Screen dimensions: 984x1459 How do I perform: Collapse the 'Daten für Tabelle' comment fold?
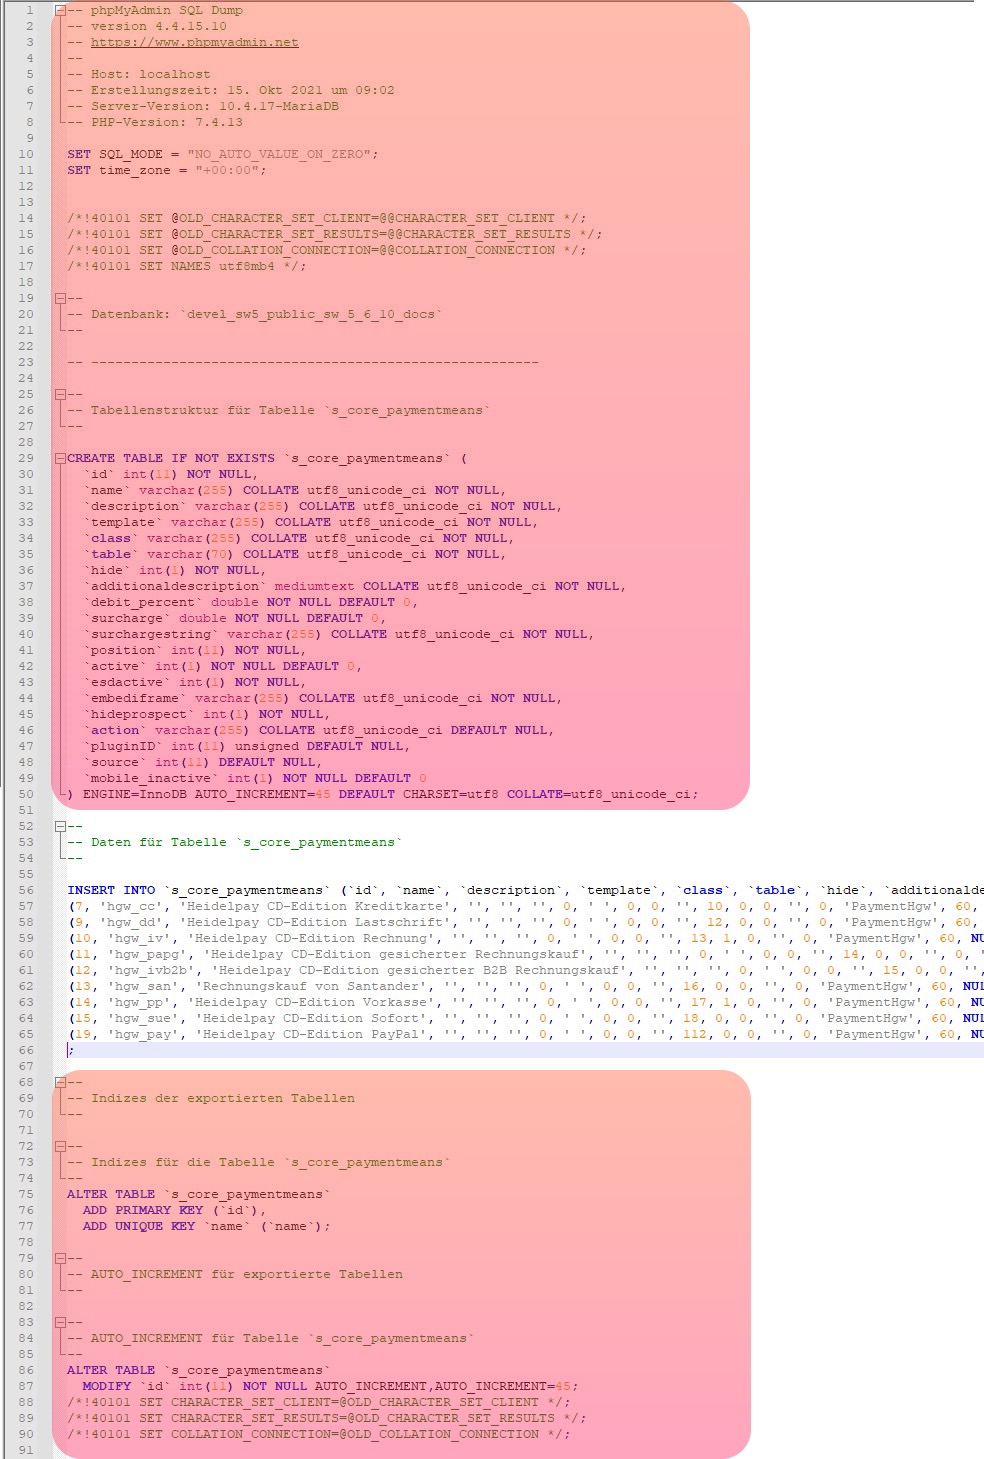tap(60, 826)
